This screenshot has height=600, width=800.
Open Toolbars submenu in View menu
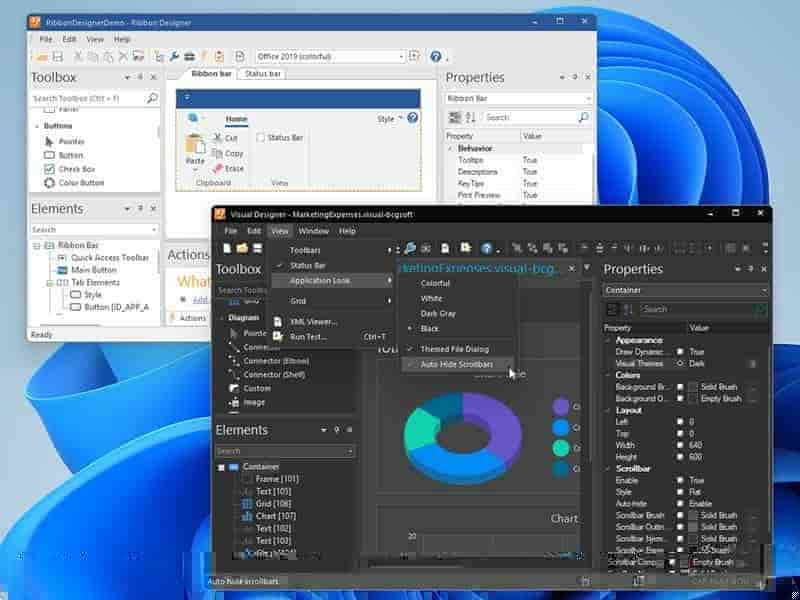click(x=332, y=250)
